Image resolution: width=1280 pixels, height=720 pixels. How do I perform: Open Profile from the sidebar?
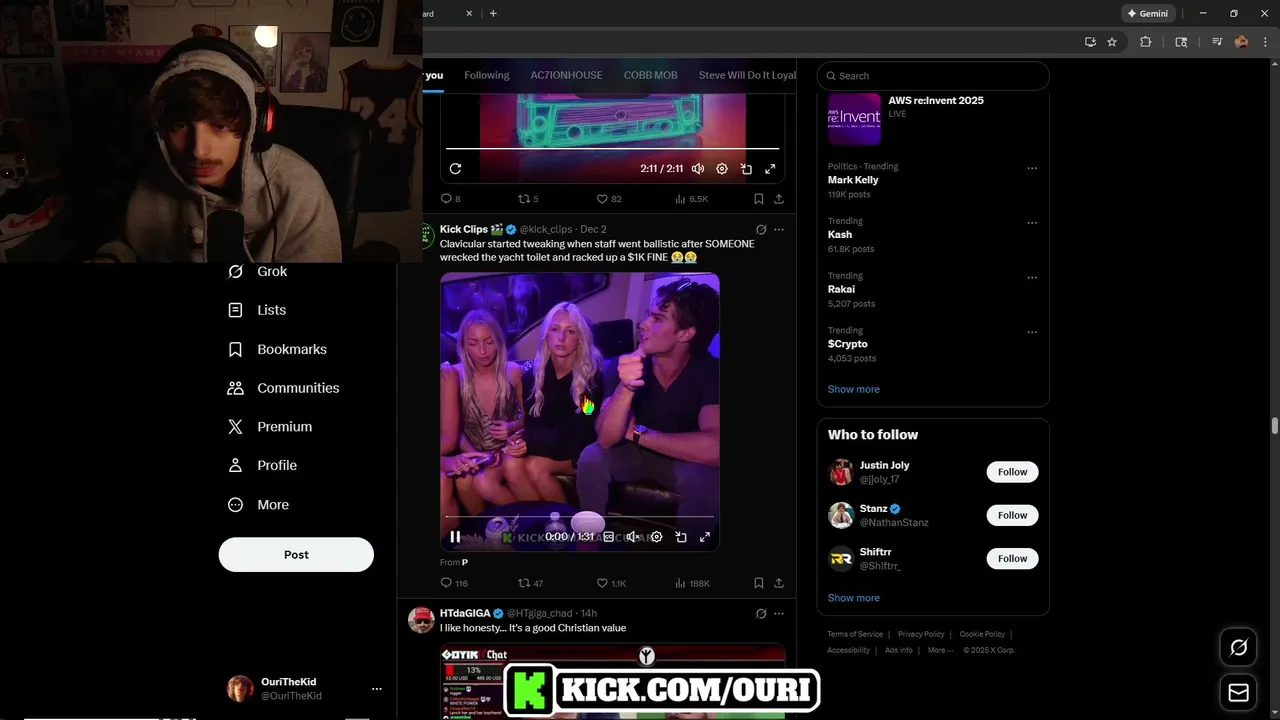pos(263,466)
